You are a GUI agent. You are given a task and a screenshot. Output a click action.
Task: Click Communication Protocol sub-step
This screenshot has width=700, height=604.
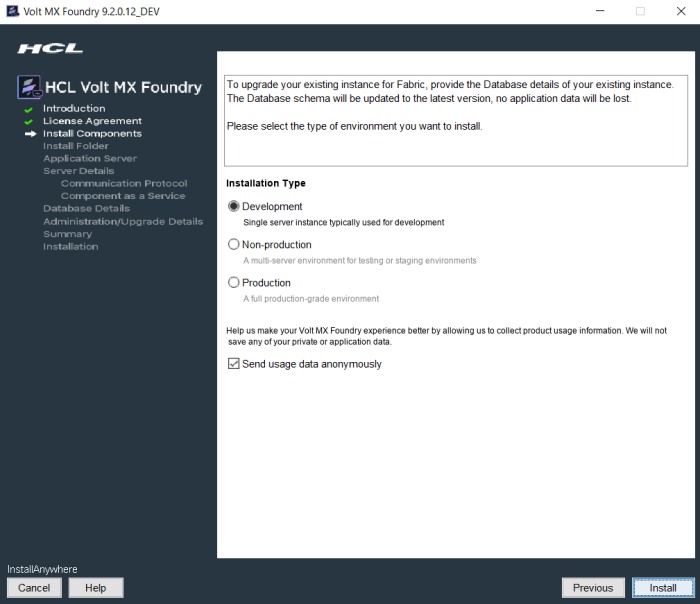[124, 183]
